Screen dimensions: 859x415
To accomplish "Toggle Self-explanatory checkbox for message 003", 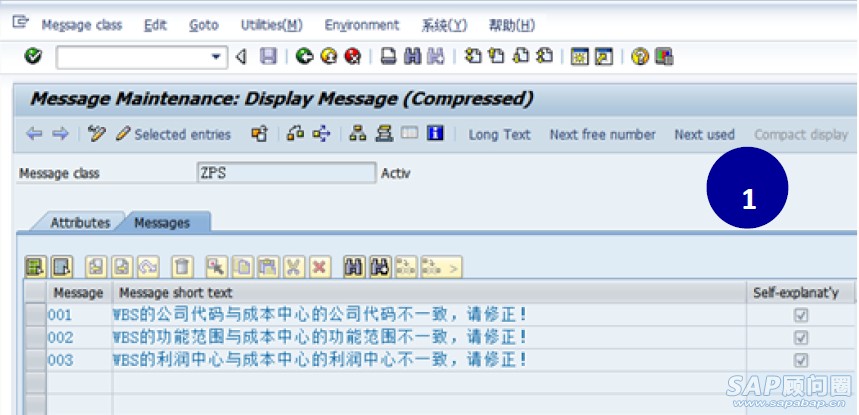I will pyautogui.click(x=800, y=360).
